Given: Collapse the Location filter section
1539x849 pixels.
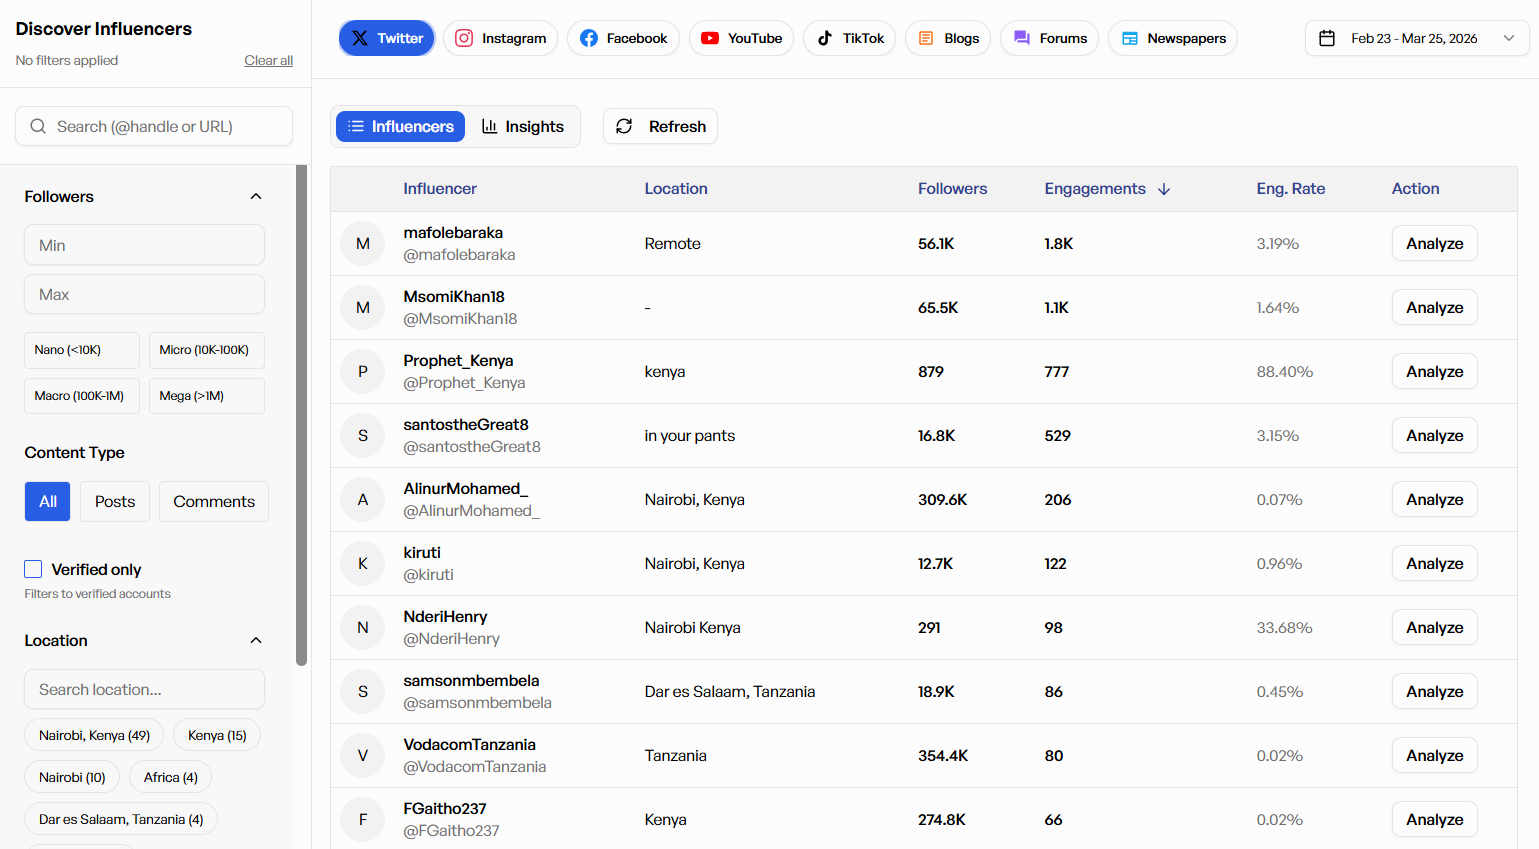Looking at the screenshot, I should tap(256, 641).
